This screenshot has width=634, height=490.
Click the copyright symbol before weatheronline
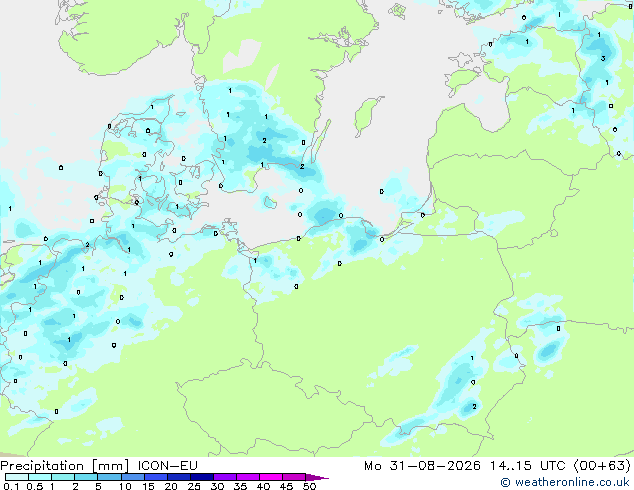coord(505,482)
